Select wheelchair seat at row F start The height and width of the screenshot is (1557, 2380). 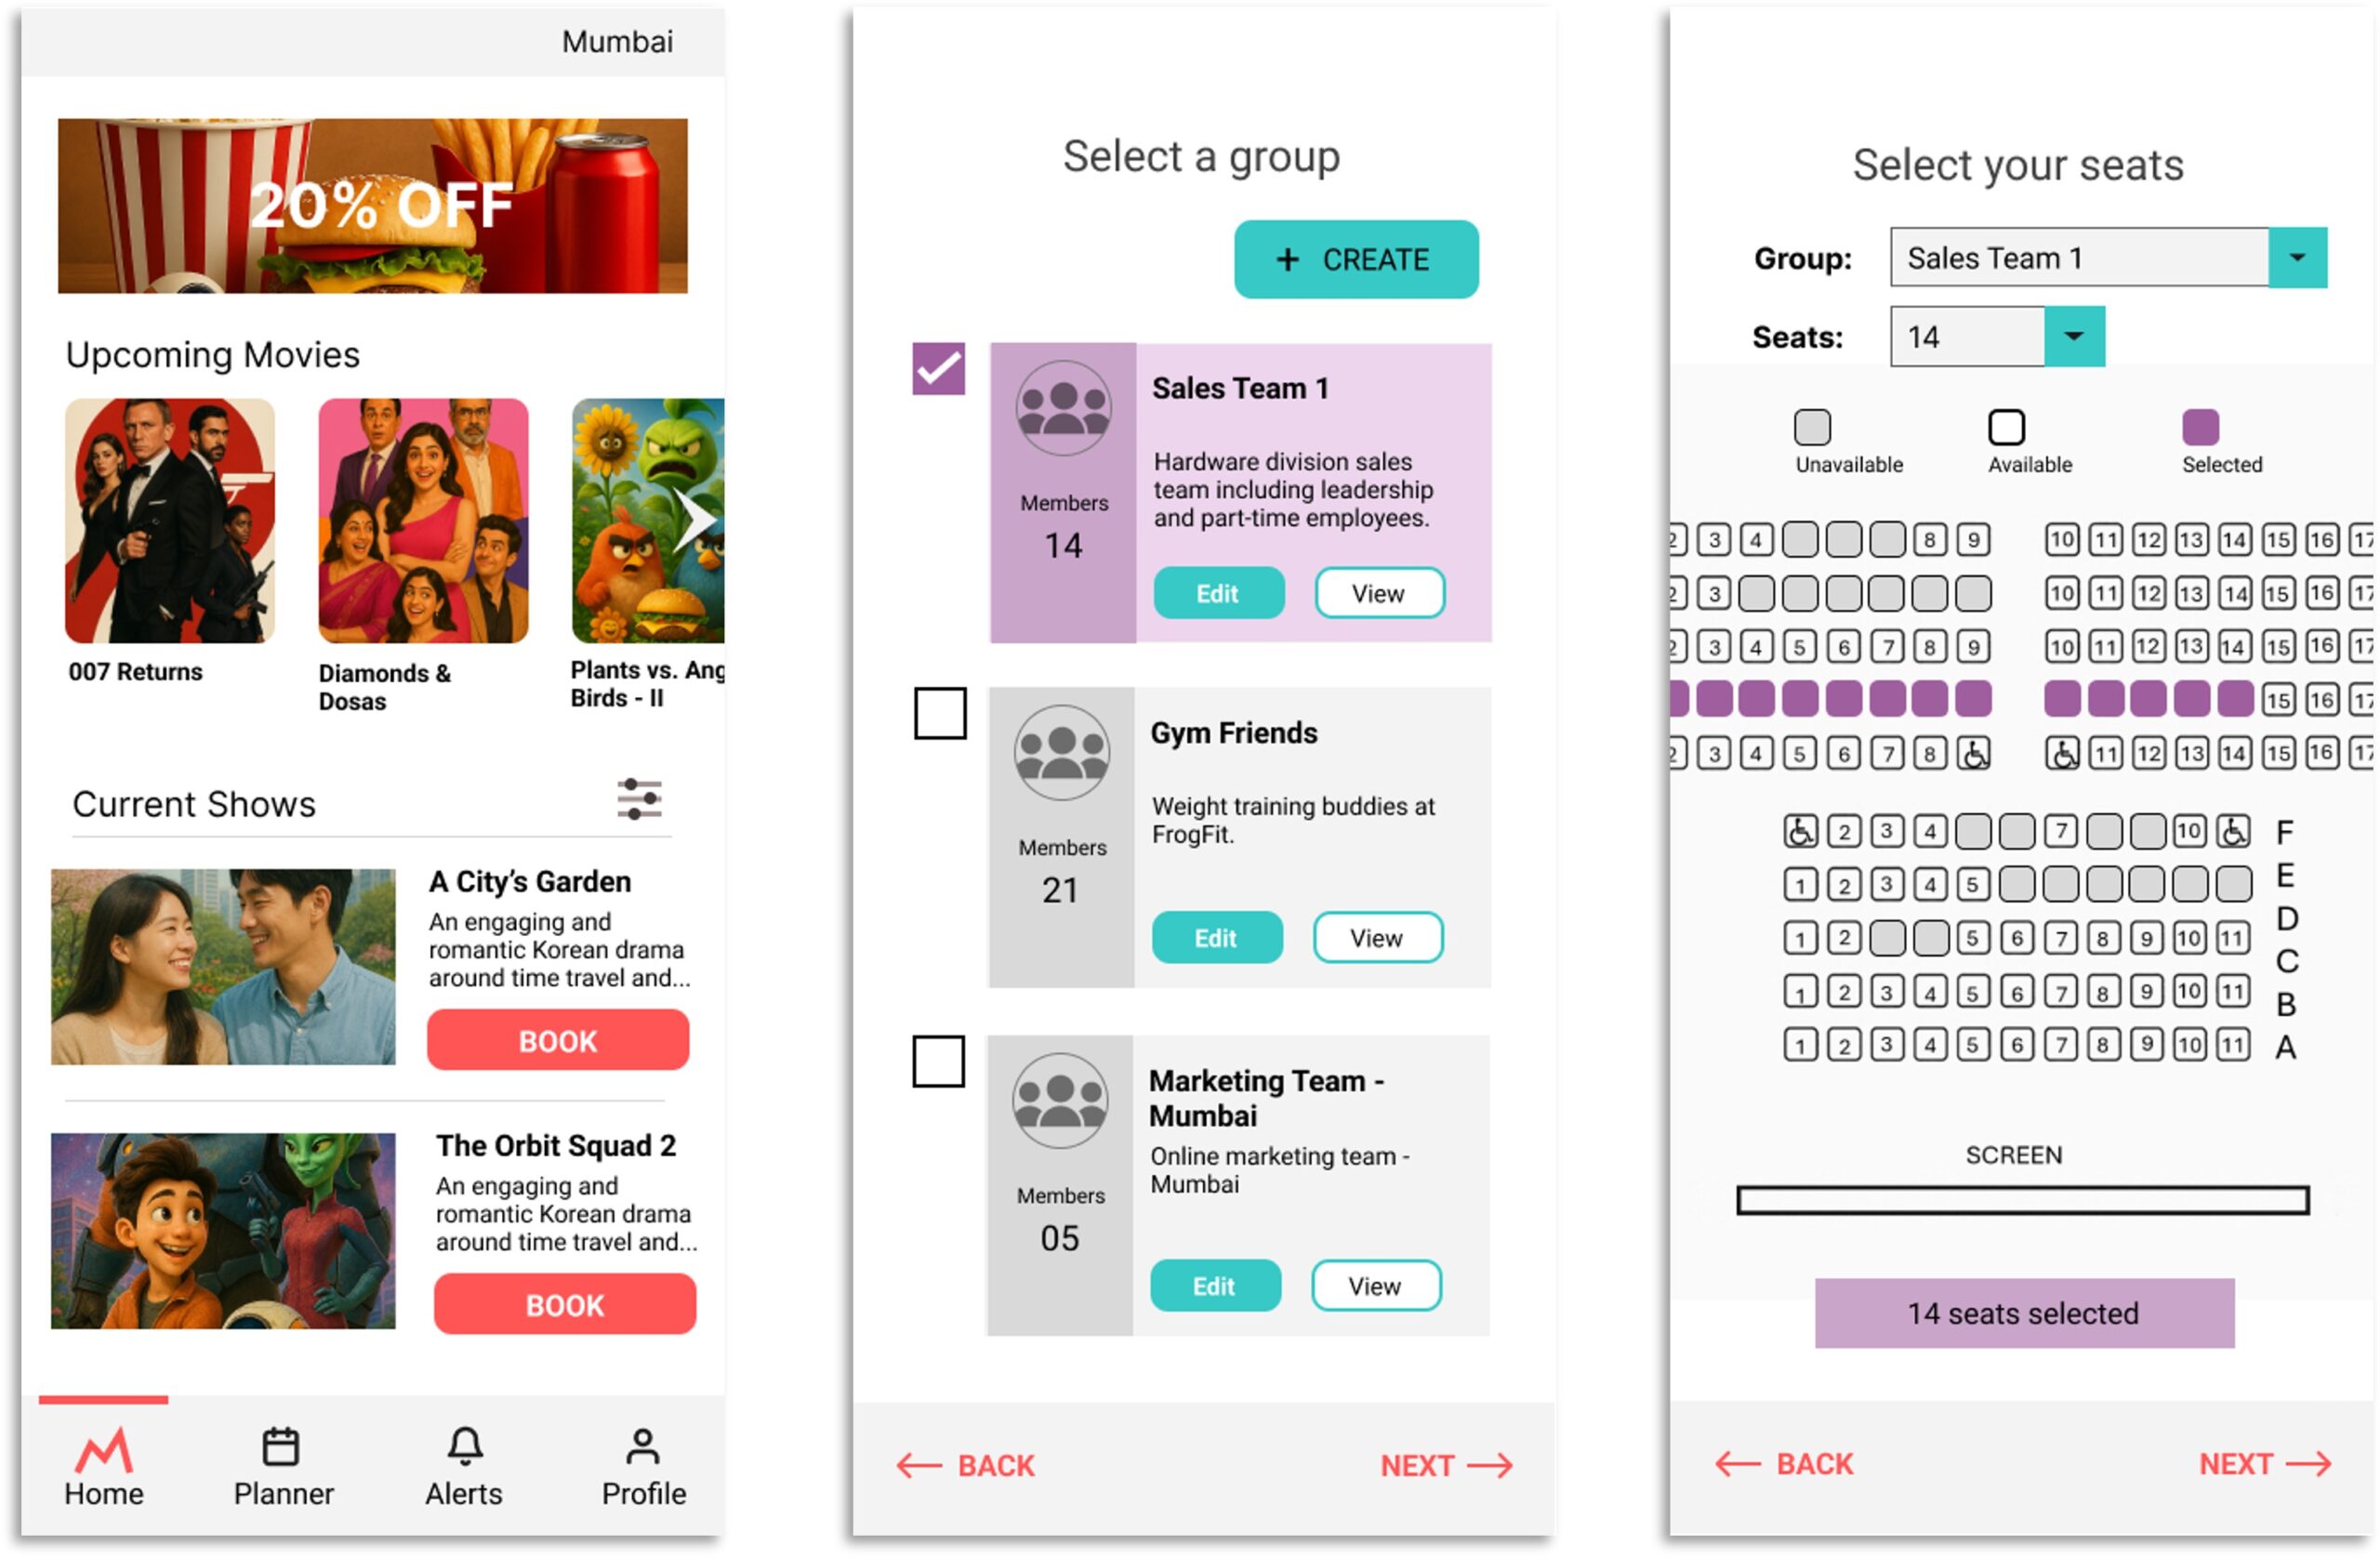coord(1800,831)
